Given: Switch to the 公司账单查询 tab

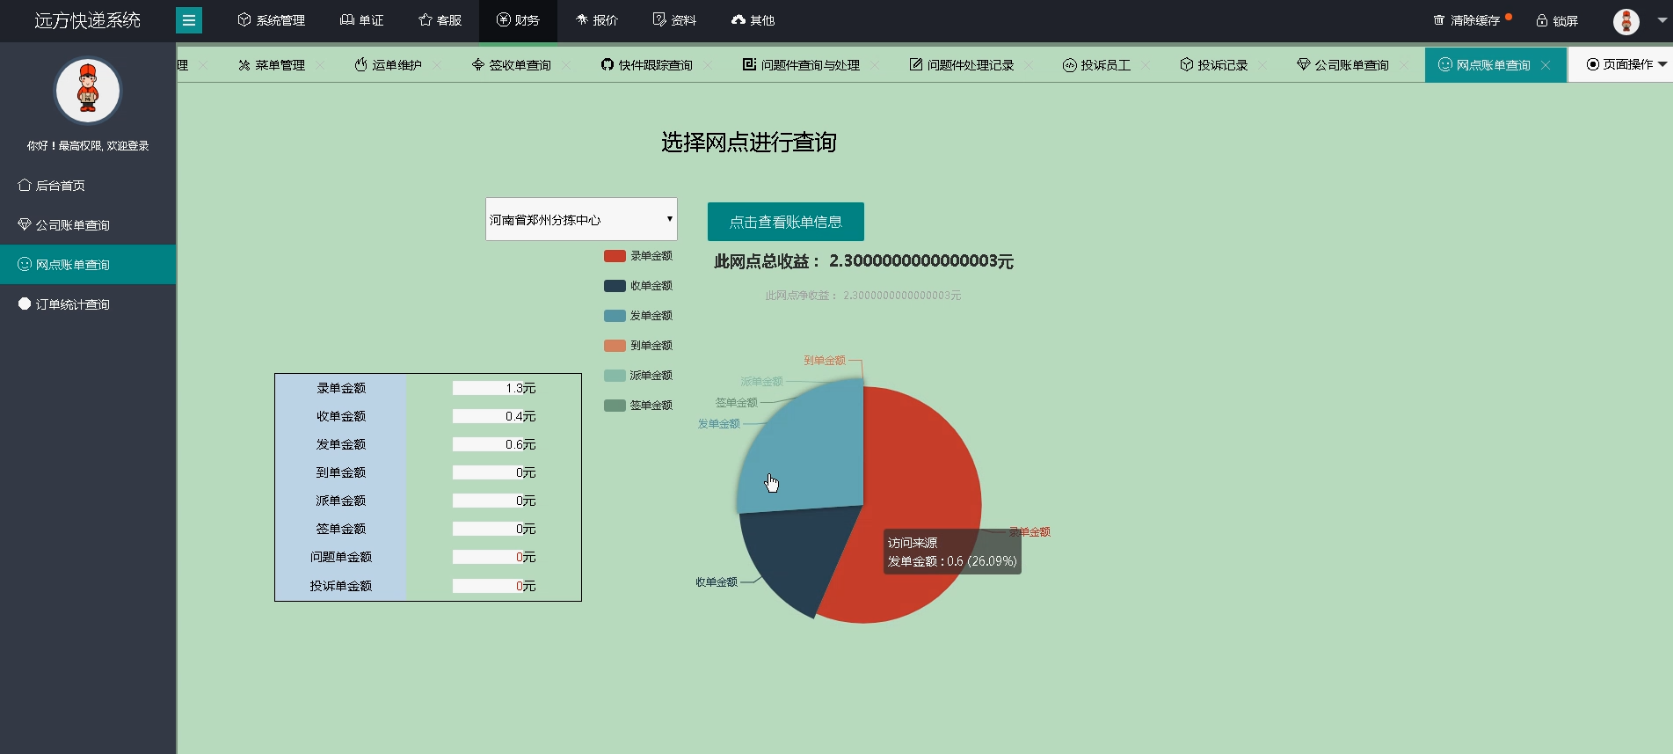Looking at the screenshot, I should (x=1343, y=65).
